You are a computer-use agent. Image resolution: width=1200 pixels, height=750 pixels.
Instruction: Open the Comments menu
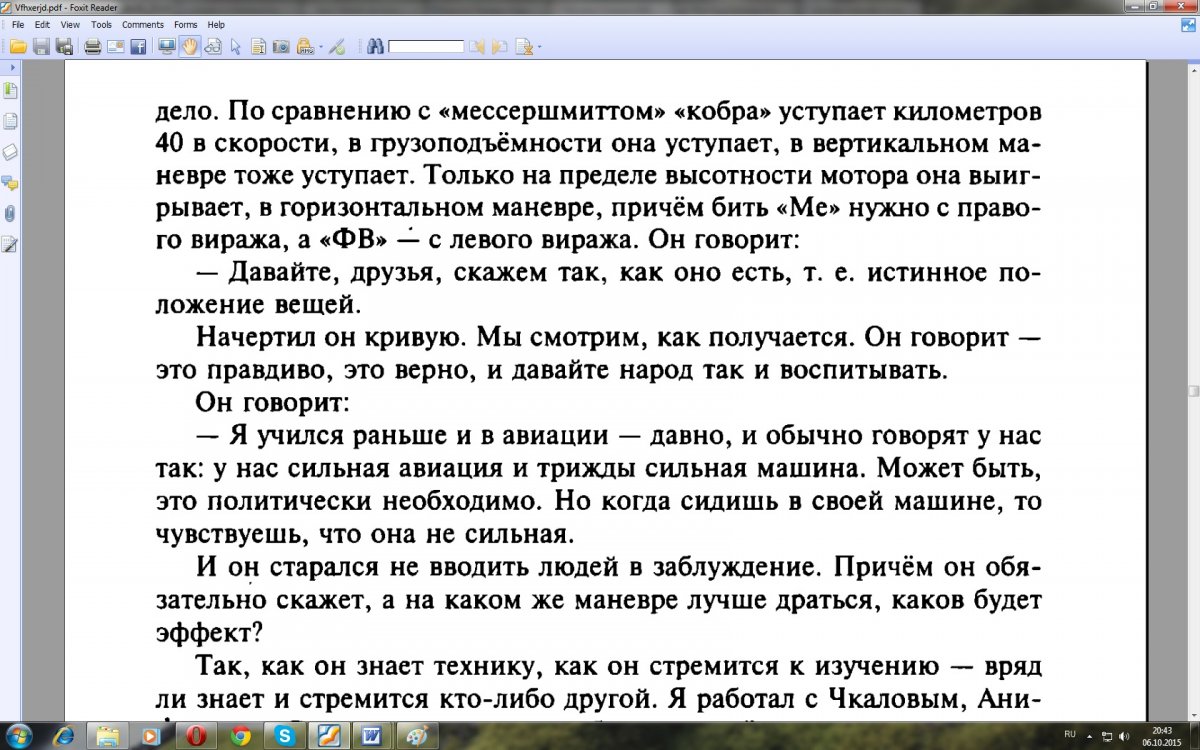(x=142, y=24)
